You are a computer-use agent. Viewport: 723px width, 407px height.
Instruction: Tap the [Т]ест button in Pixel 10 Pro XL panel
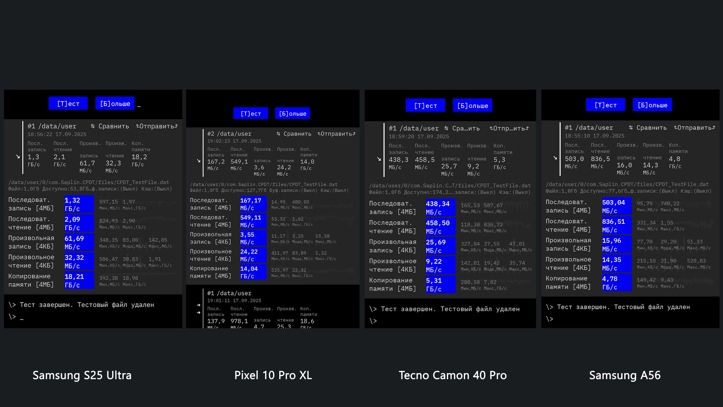pyautogui.click(x=251, y=113)
